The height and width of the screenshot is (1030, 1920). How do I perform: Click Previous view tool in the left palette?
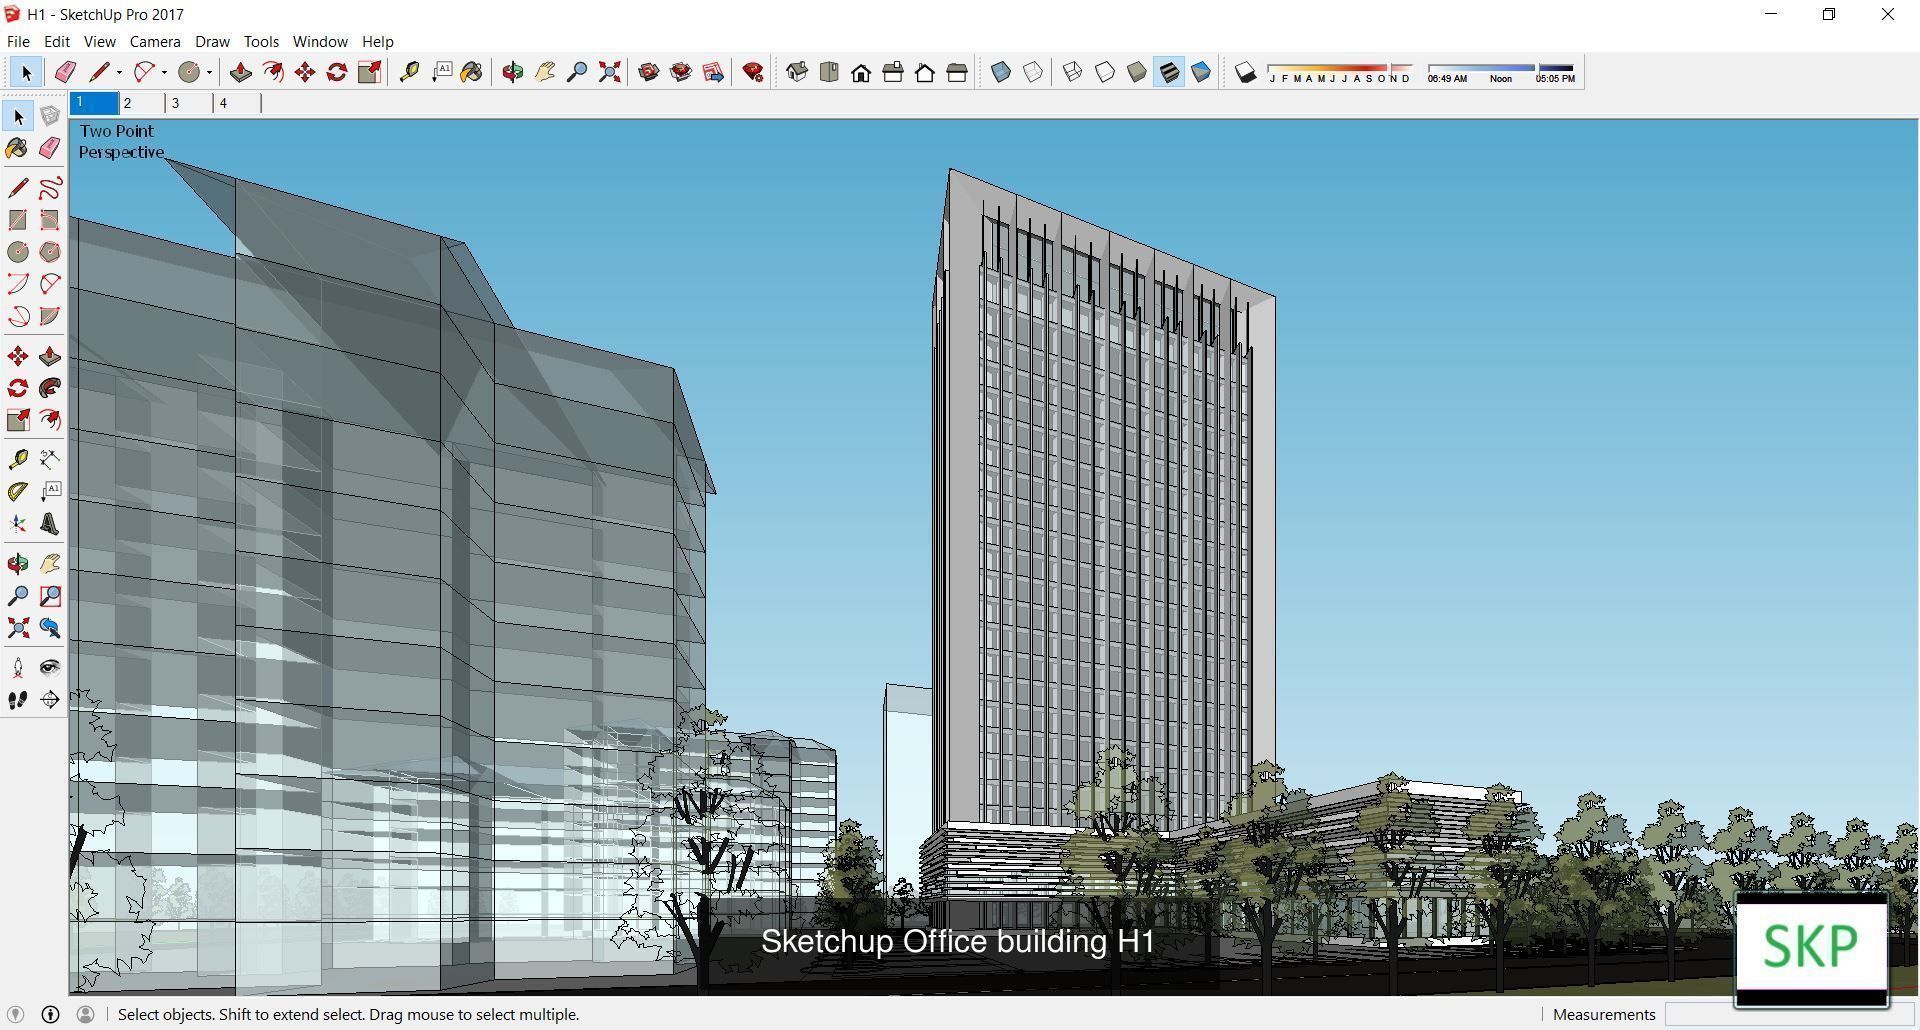click(x=50, y=628)
